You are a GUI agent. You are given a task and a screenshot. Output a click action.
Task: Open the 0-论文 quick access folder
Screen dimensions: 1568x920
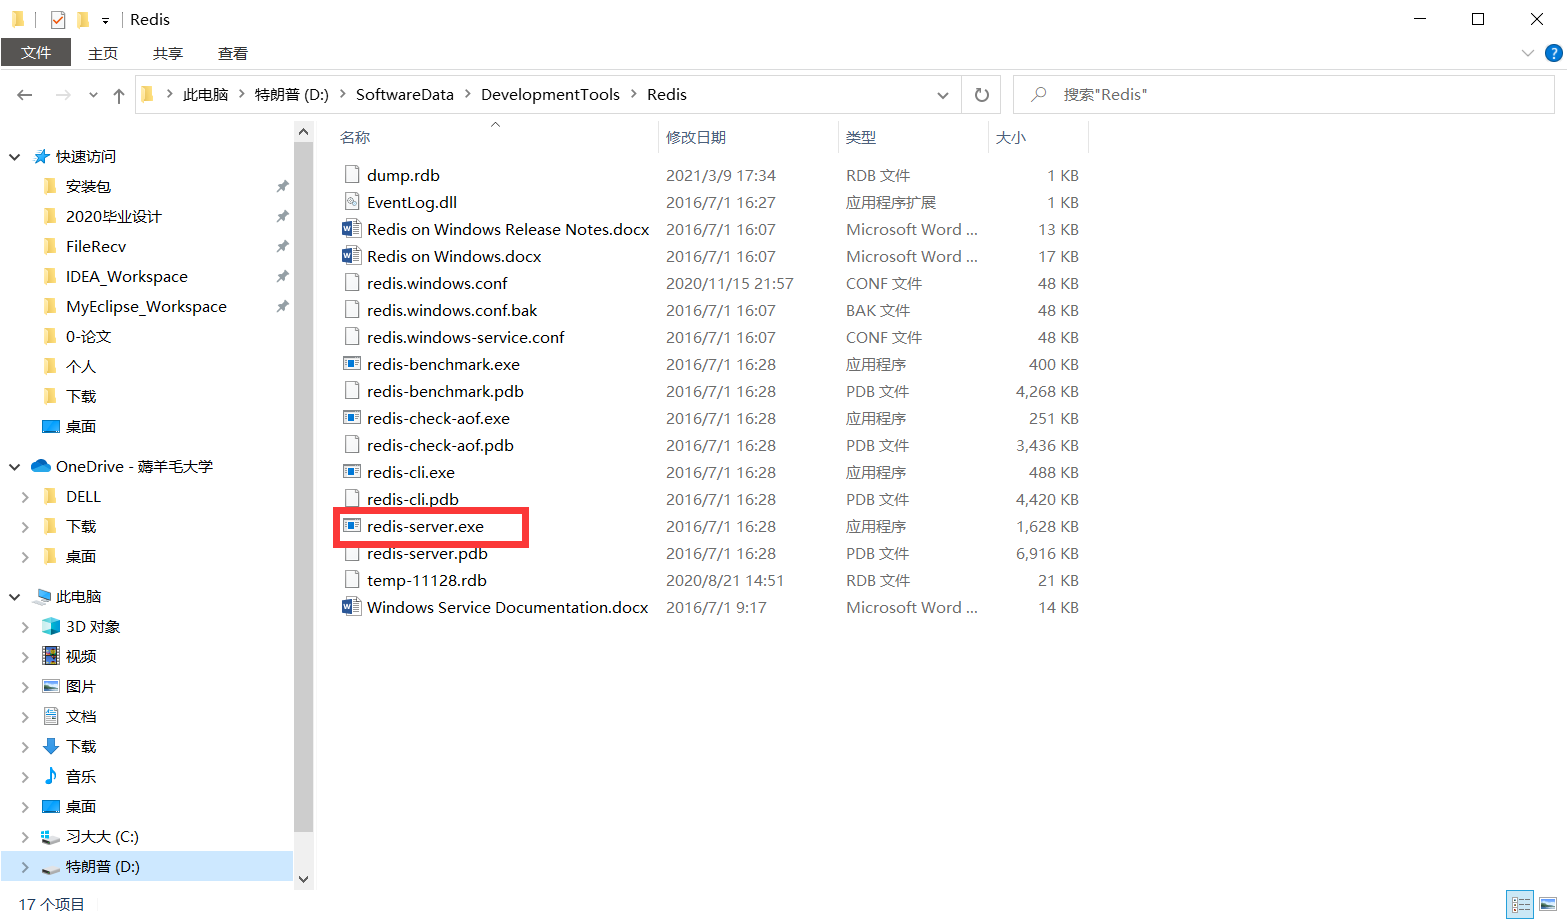tap(88, 337)
